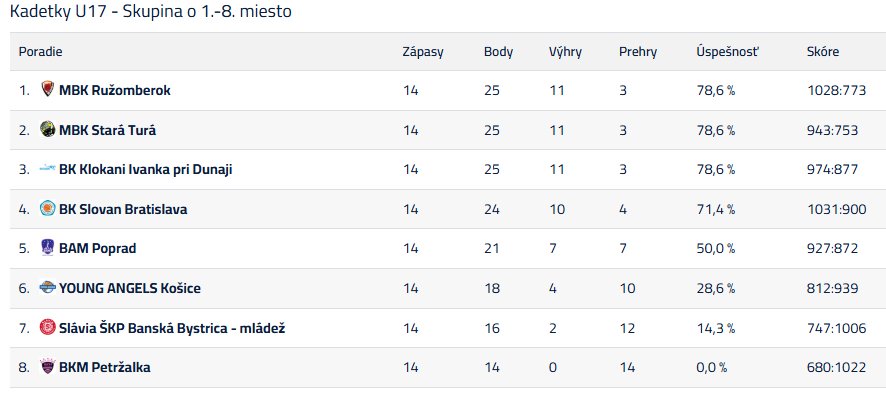
Task: Click the BAM Poprad team logo
Action: coord(47,249)
